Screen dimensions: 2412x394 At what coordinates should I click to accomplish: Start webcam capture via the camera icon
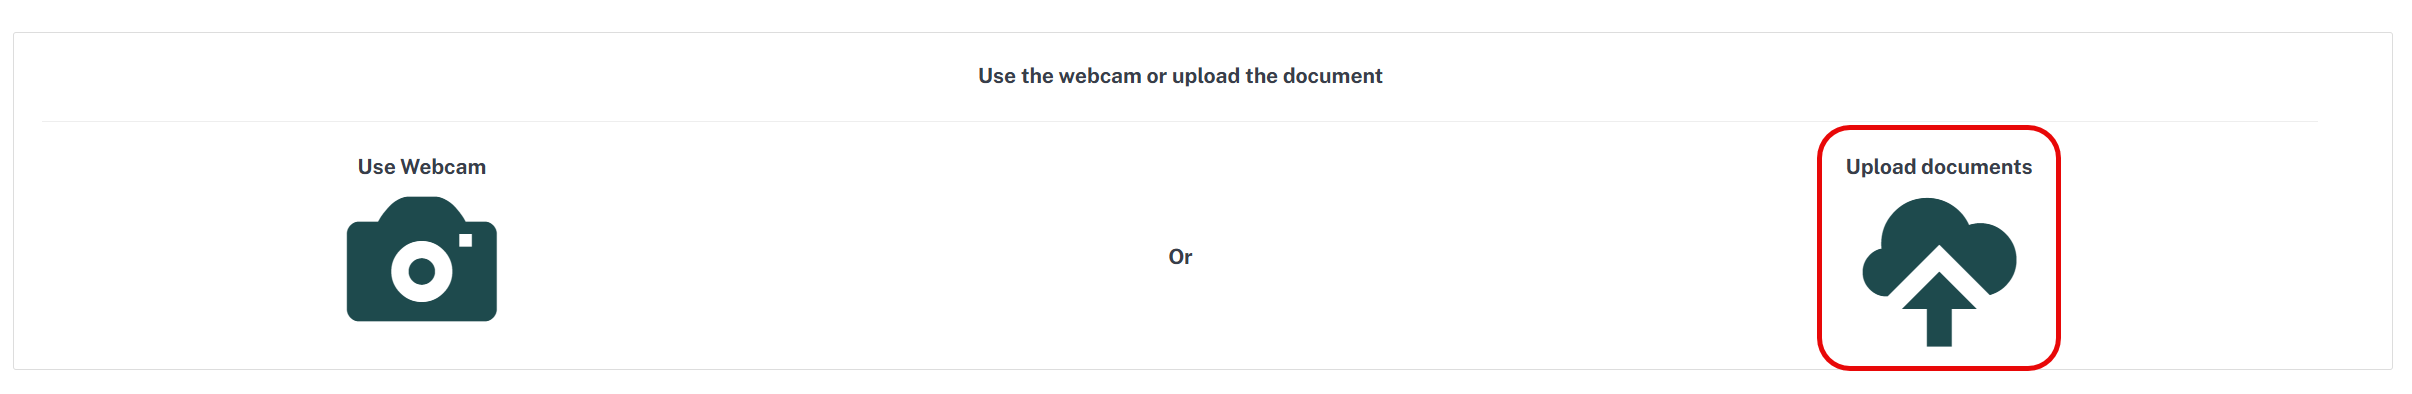421,259
